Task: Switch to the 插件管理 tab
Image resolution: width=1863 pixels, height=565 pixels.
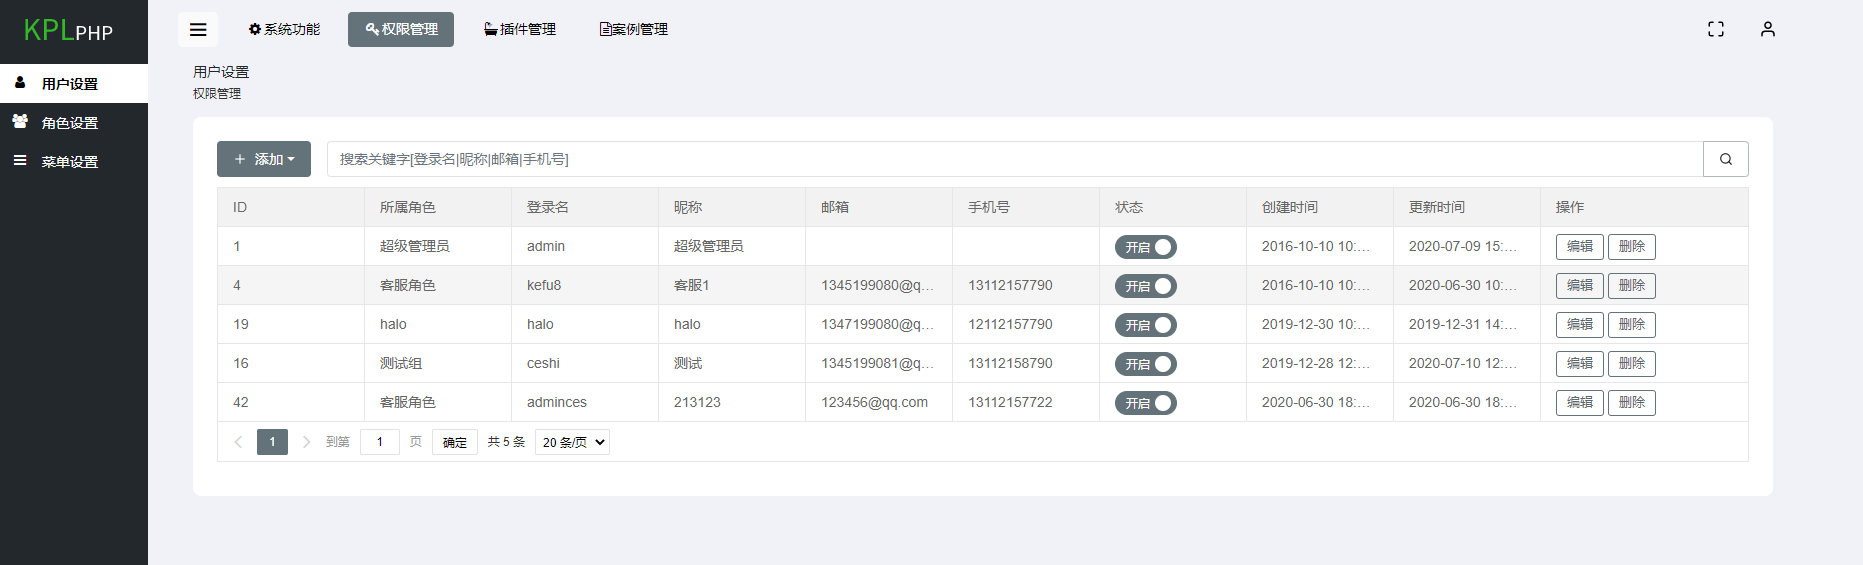Action: click(520, 30)
